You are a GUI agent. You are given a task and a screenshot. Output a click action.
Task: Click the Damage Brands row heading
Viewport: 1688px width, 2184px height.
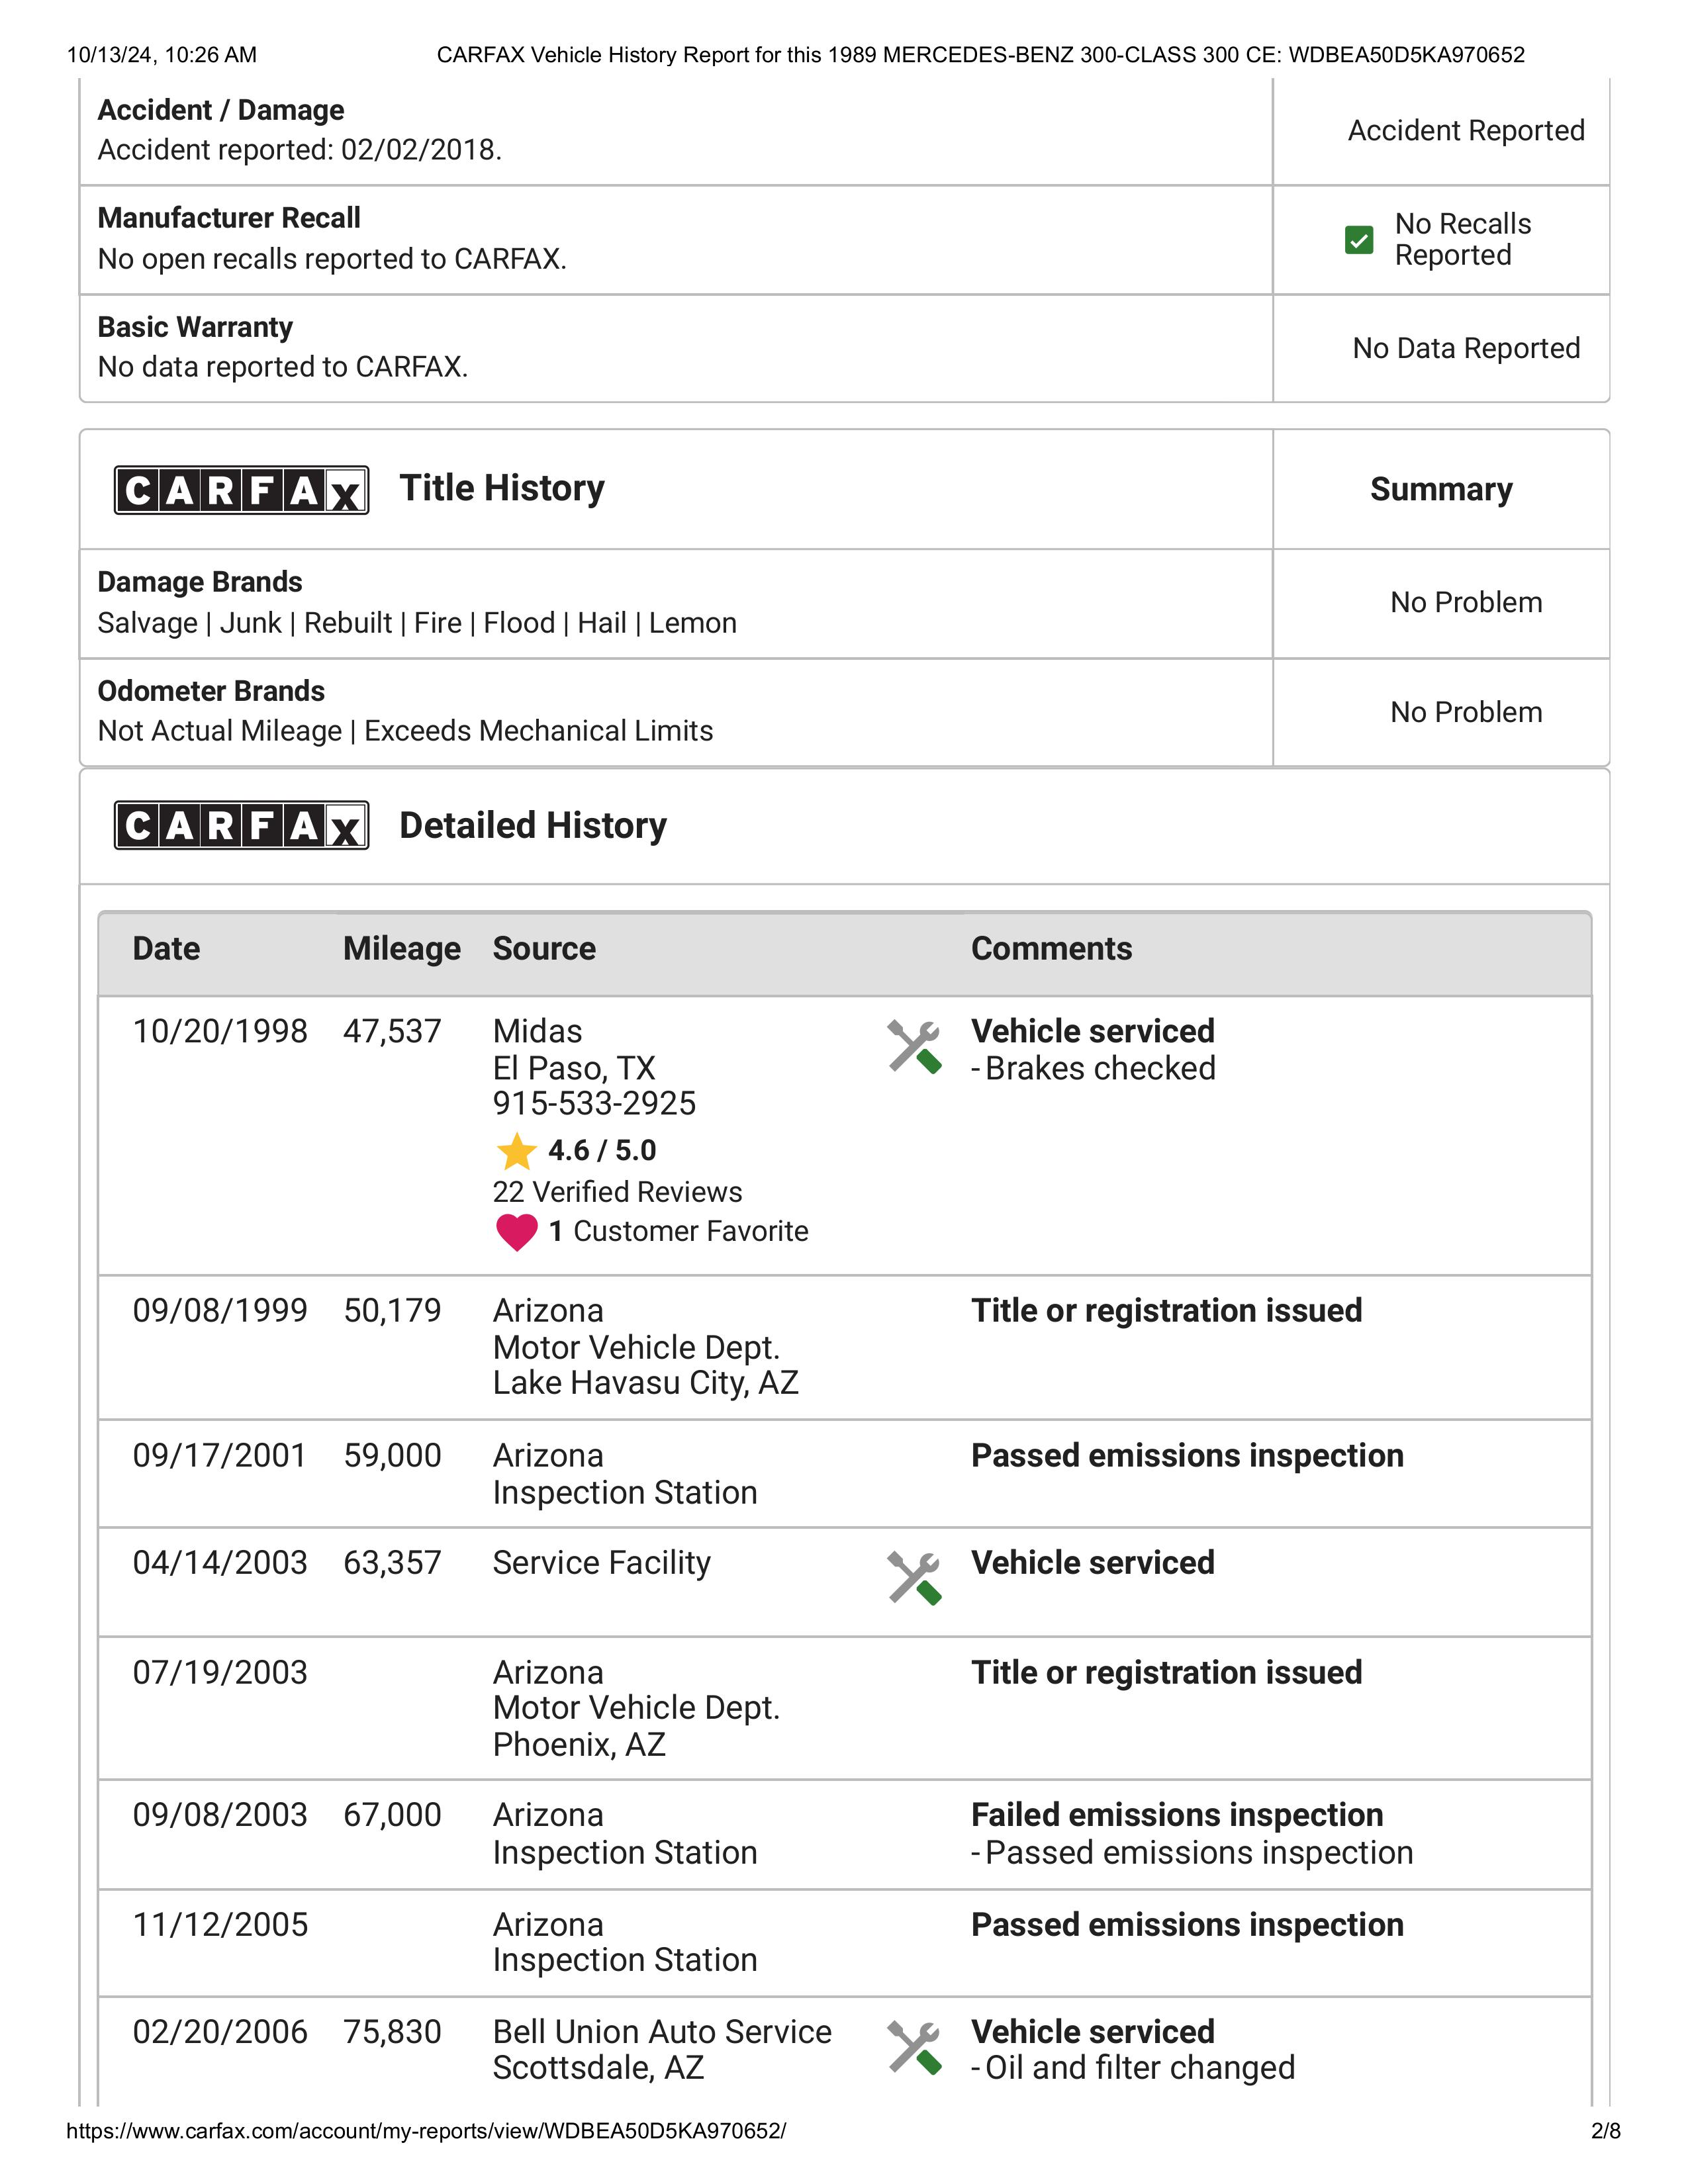pos(200,582)
